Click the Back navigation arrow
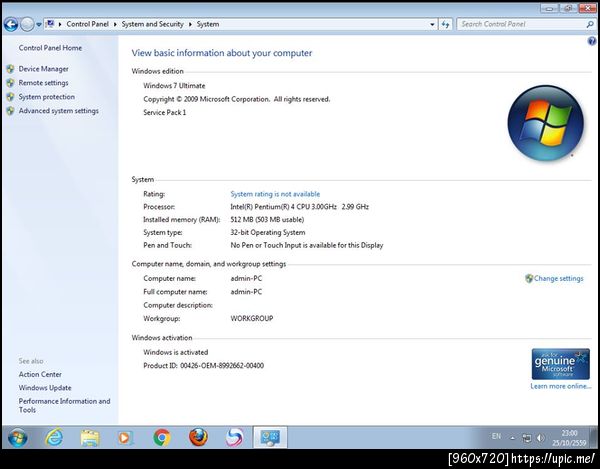The width and height of the screenshot is (600, 469). click(11, 24)
